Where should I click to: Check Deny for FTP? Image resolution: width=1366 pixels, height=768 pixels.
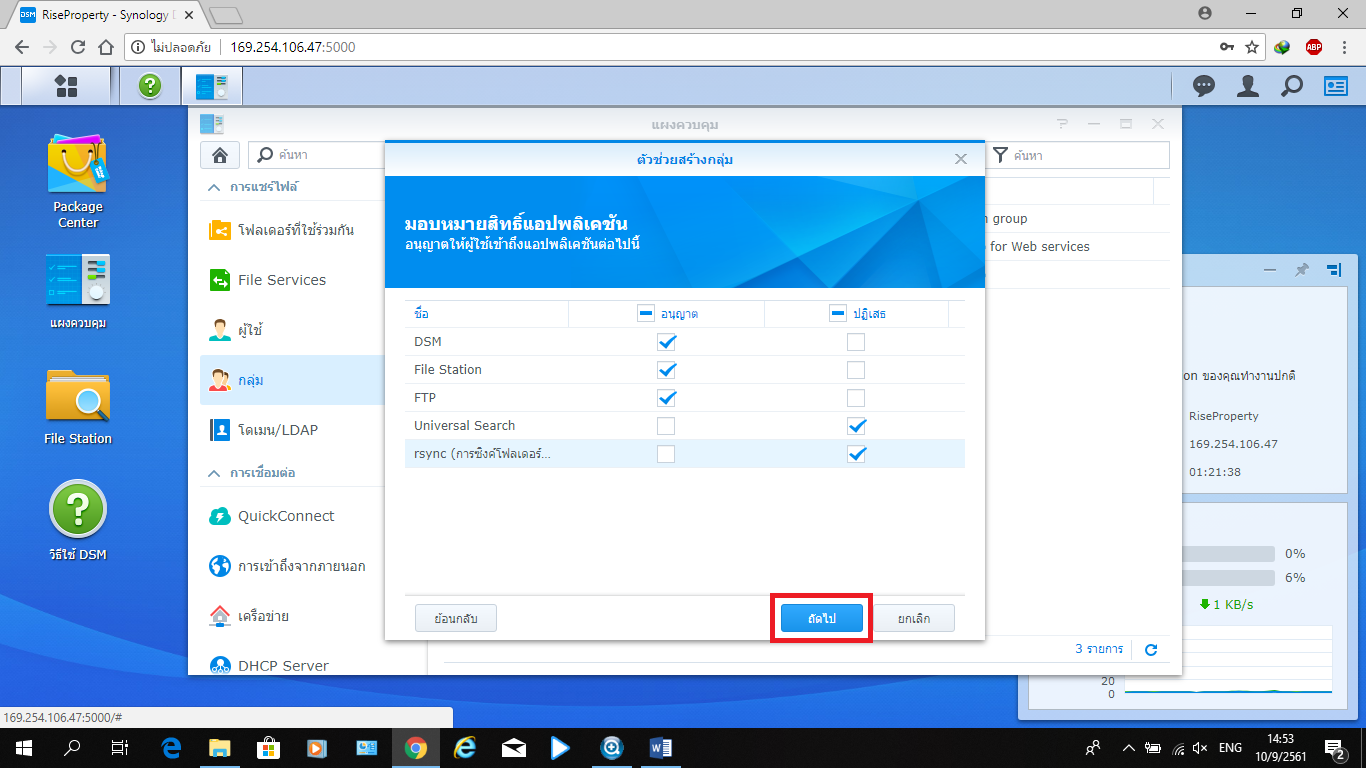pos(855,398)
